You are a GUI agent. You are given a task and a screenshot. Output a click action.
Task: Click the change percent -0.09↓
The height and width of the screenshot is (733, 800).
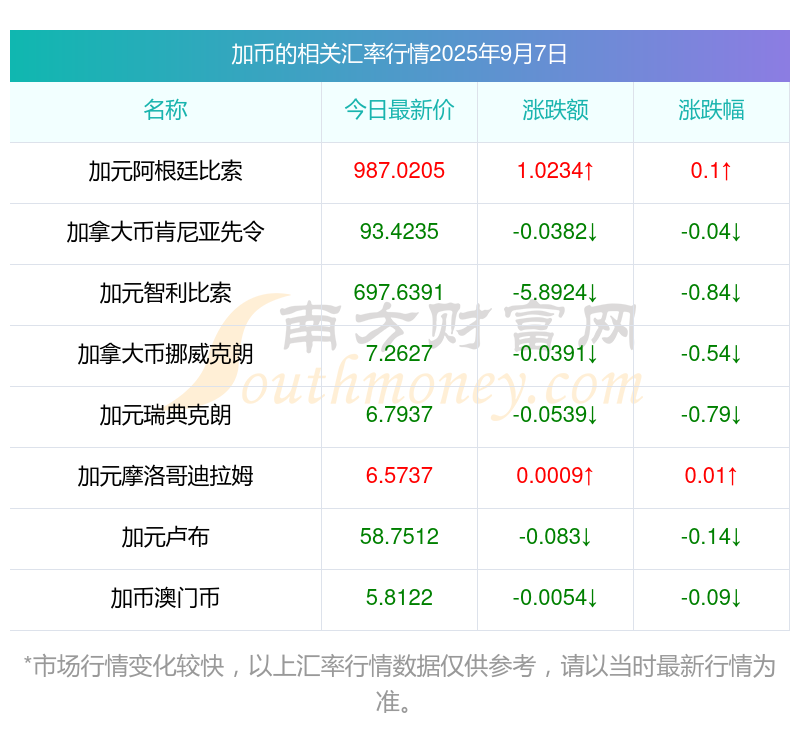[711, 598]
